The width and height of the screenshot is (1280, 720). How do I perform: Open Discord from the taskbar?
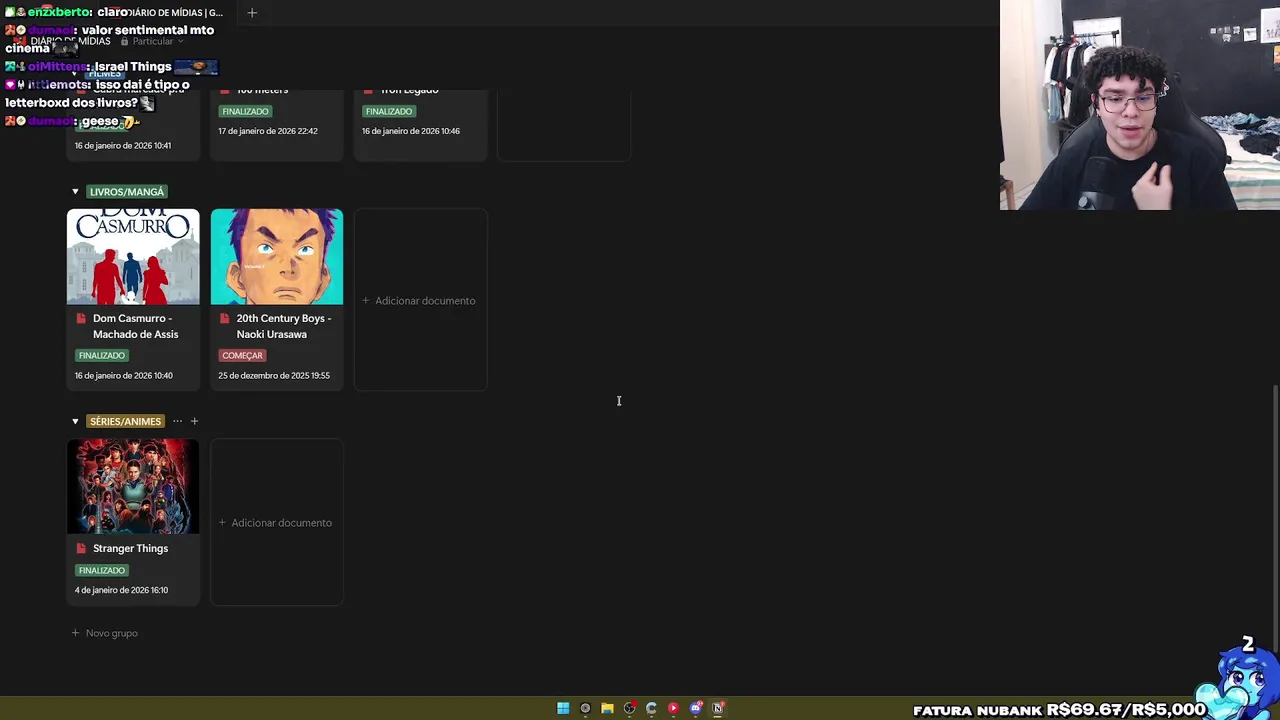coord(696,708)
